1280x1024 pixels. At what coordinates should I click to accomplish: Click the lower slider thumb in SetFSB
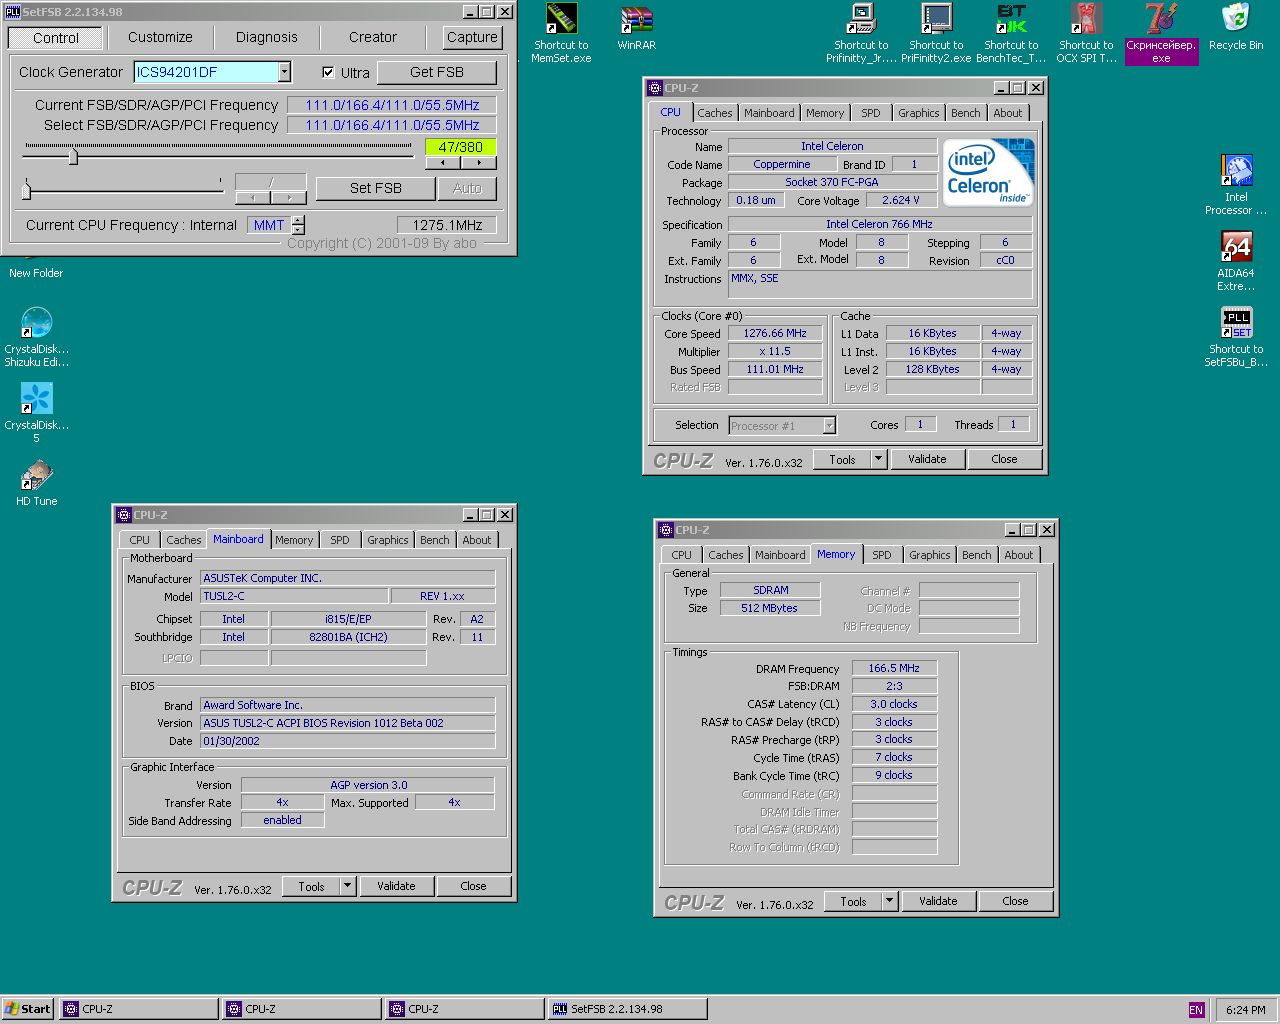[27, 189]
